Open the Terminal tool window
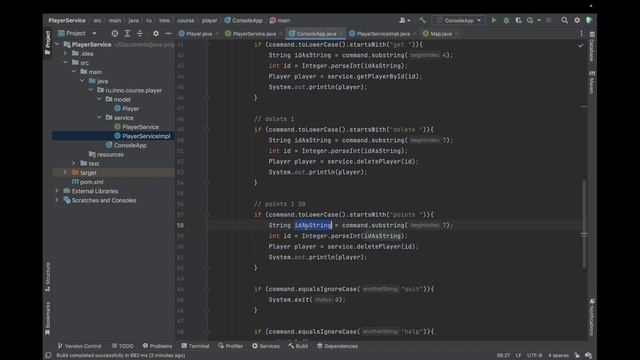This screenshot has height=360, width=640. [x=196, y=346]
